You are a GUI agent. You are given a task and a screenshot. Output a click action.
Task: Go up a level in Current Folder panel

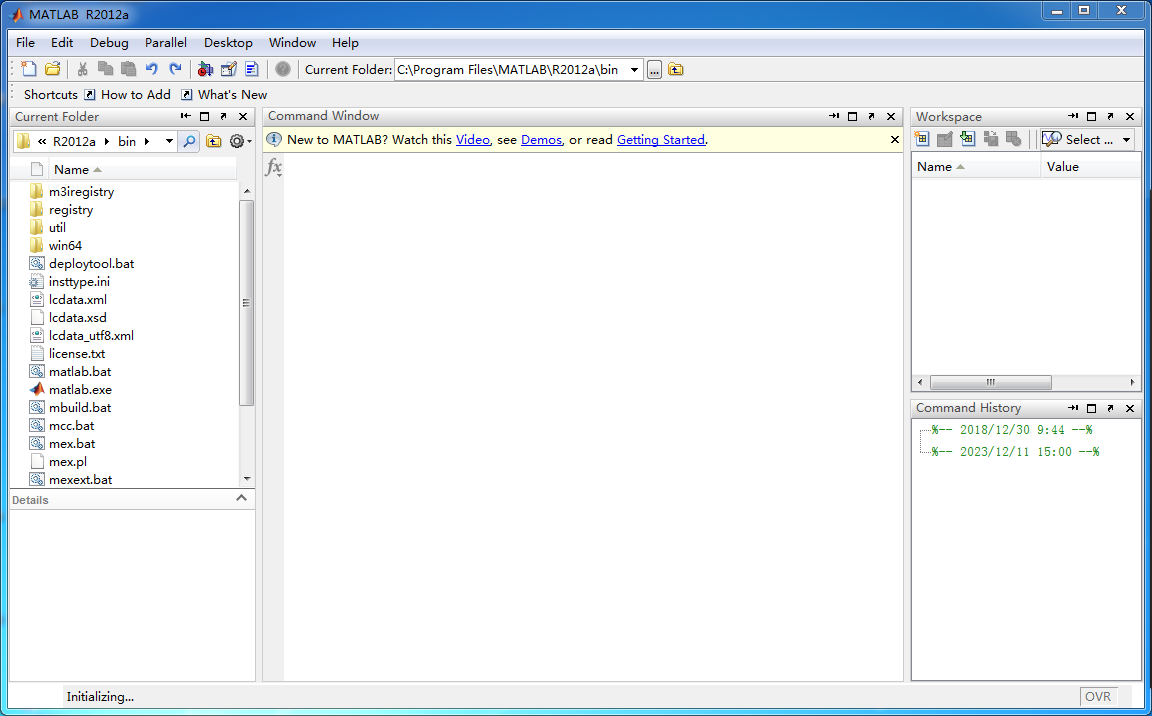coord(214,141)
